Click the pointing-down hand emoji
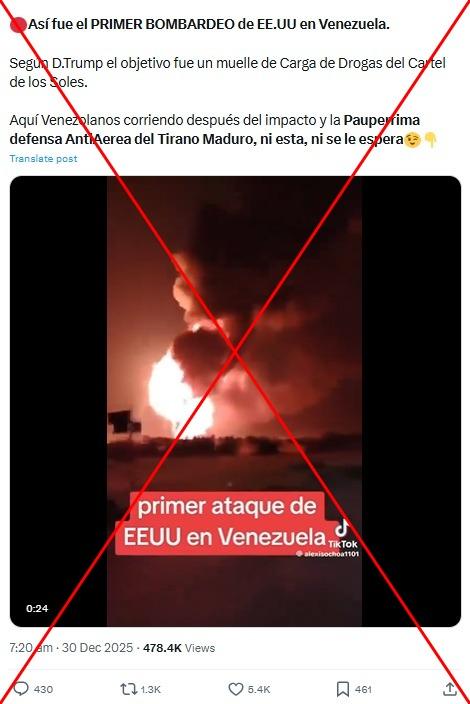The width and height of the screenshot is (470, 704). pos(430,140)
